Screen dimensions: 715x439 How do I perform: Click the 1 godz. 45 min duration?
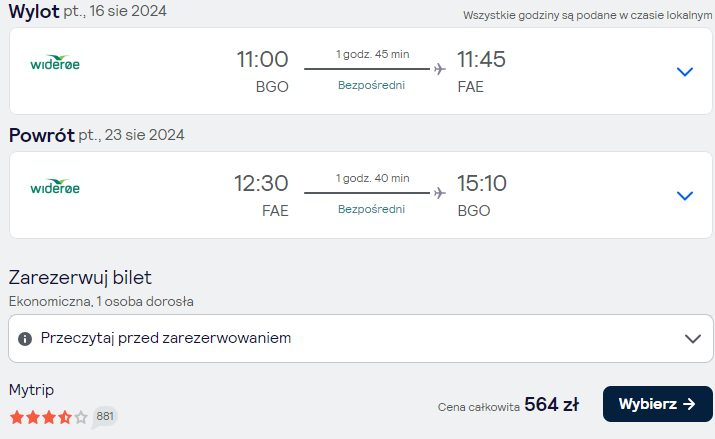click(373, 54)
